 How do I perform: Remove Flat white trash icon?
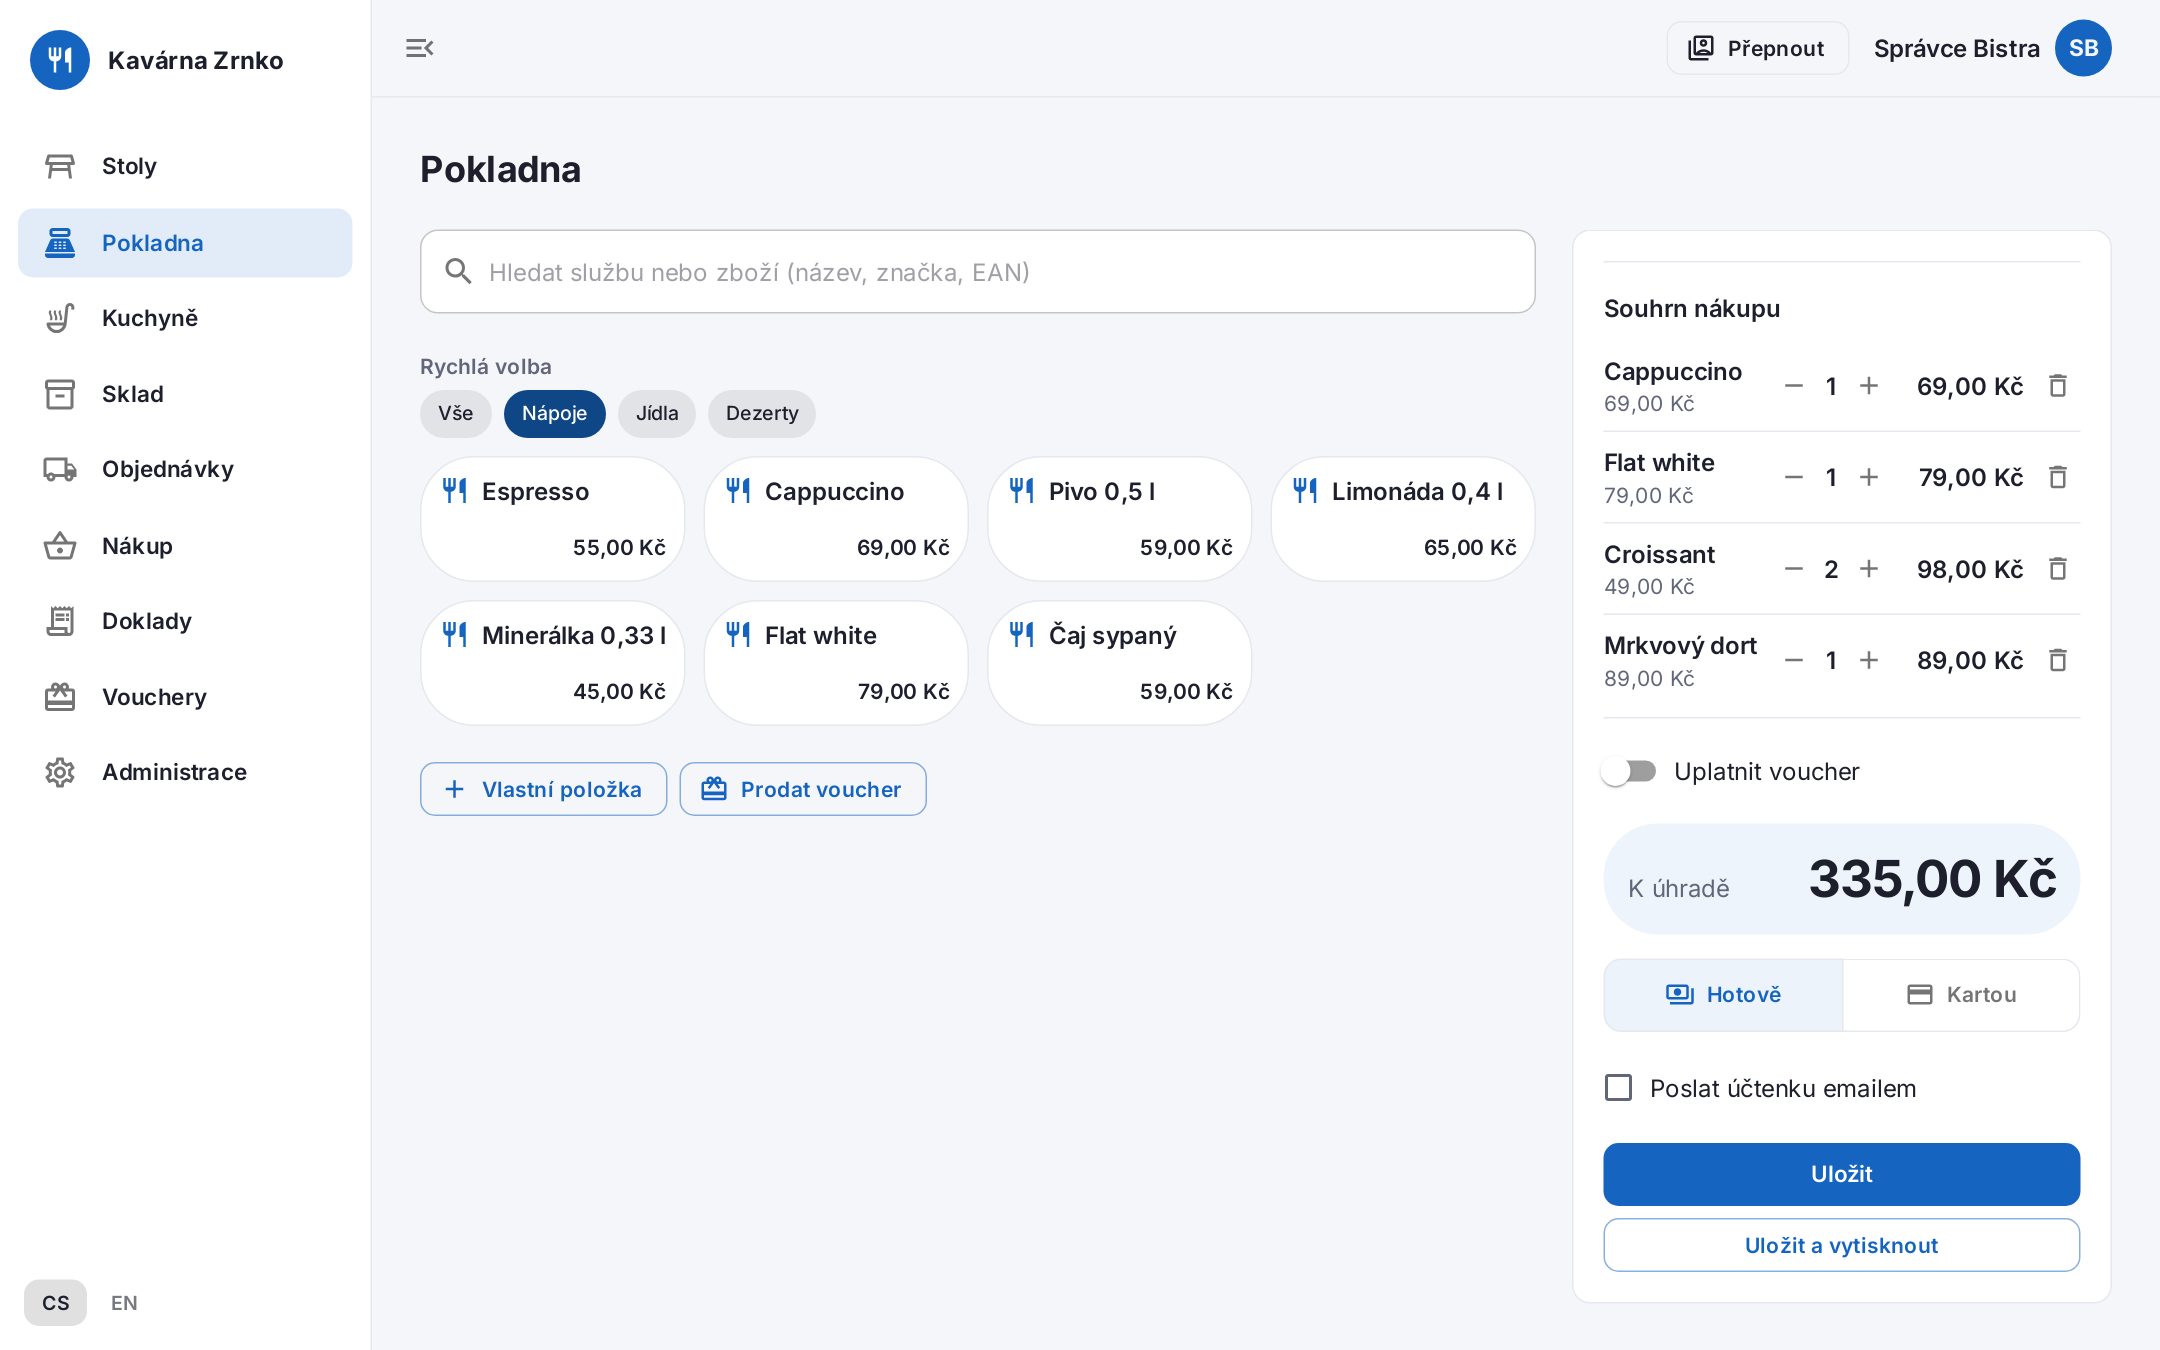pos(2057,477)
